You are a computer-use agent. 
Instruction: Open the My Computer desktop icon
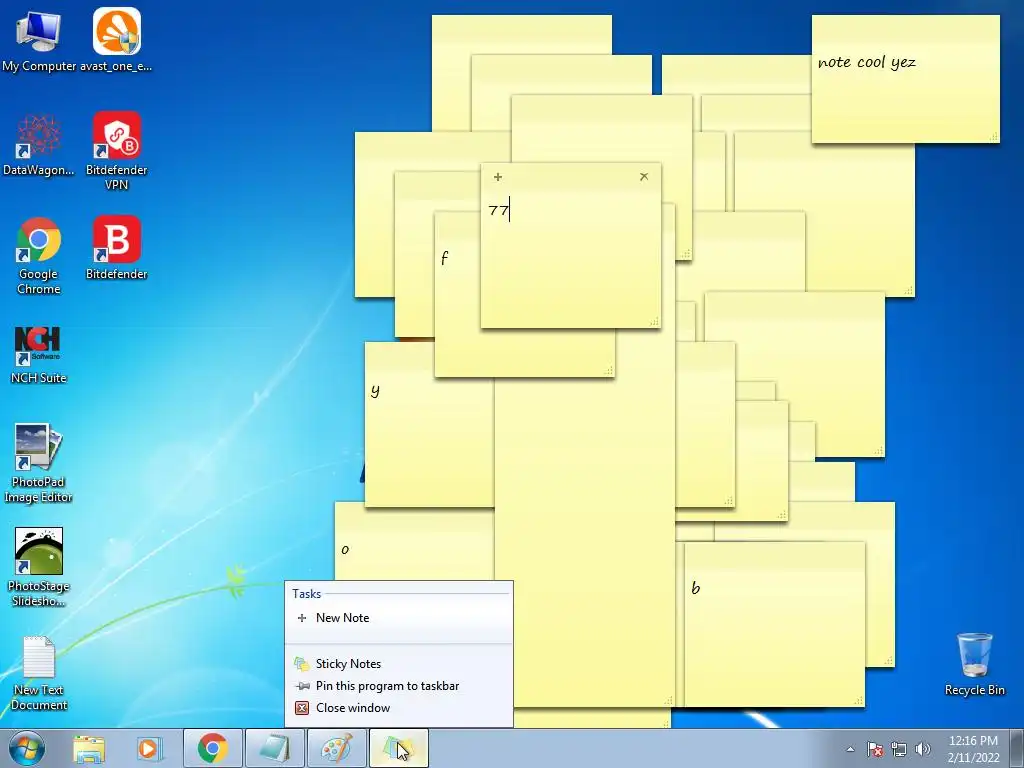click(39, 40)
